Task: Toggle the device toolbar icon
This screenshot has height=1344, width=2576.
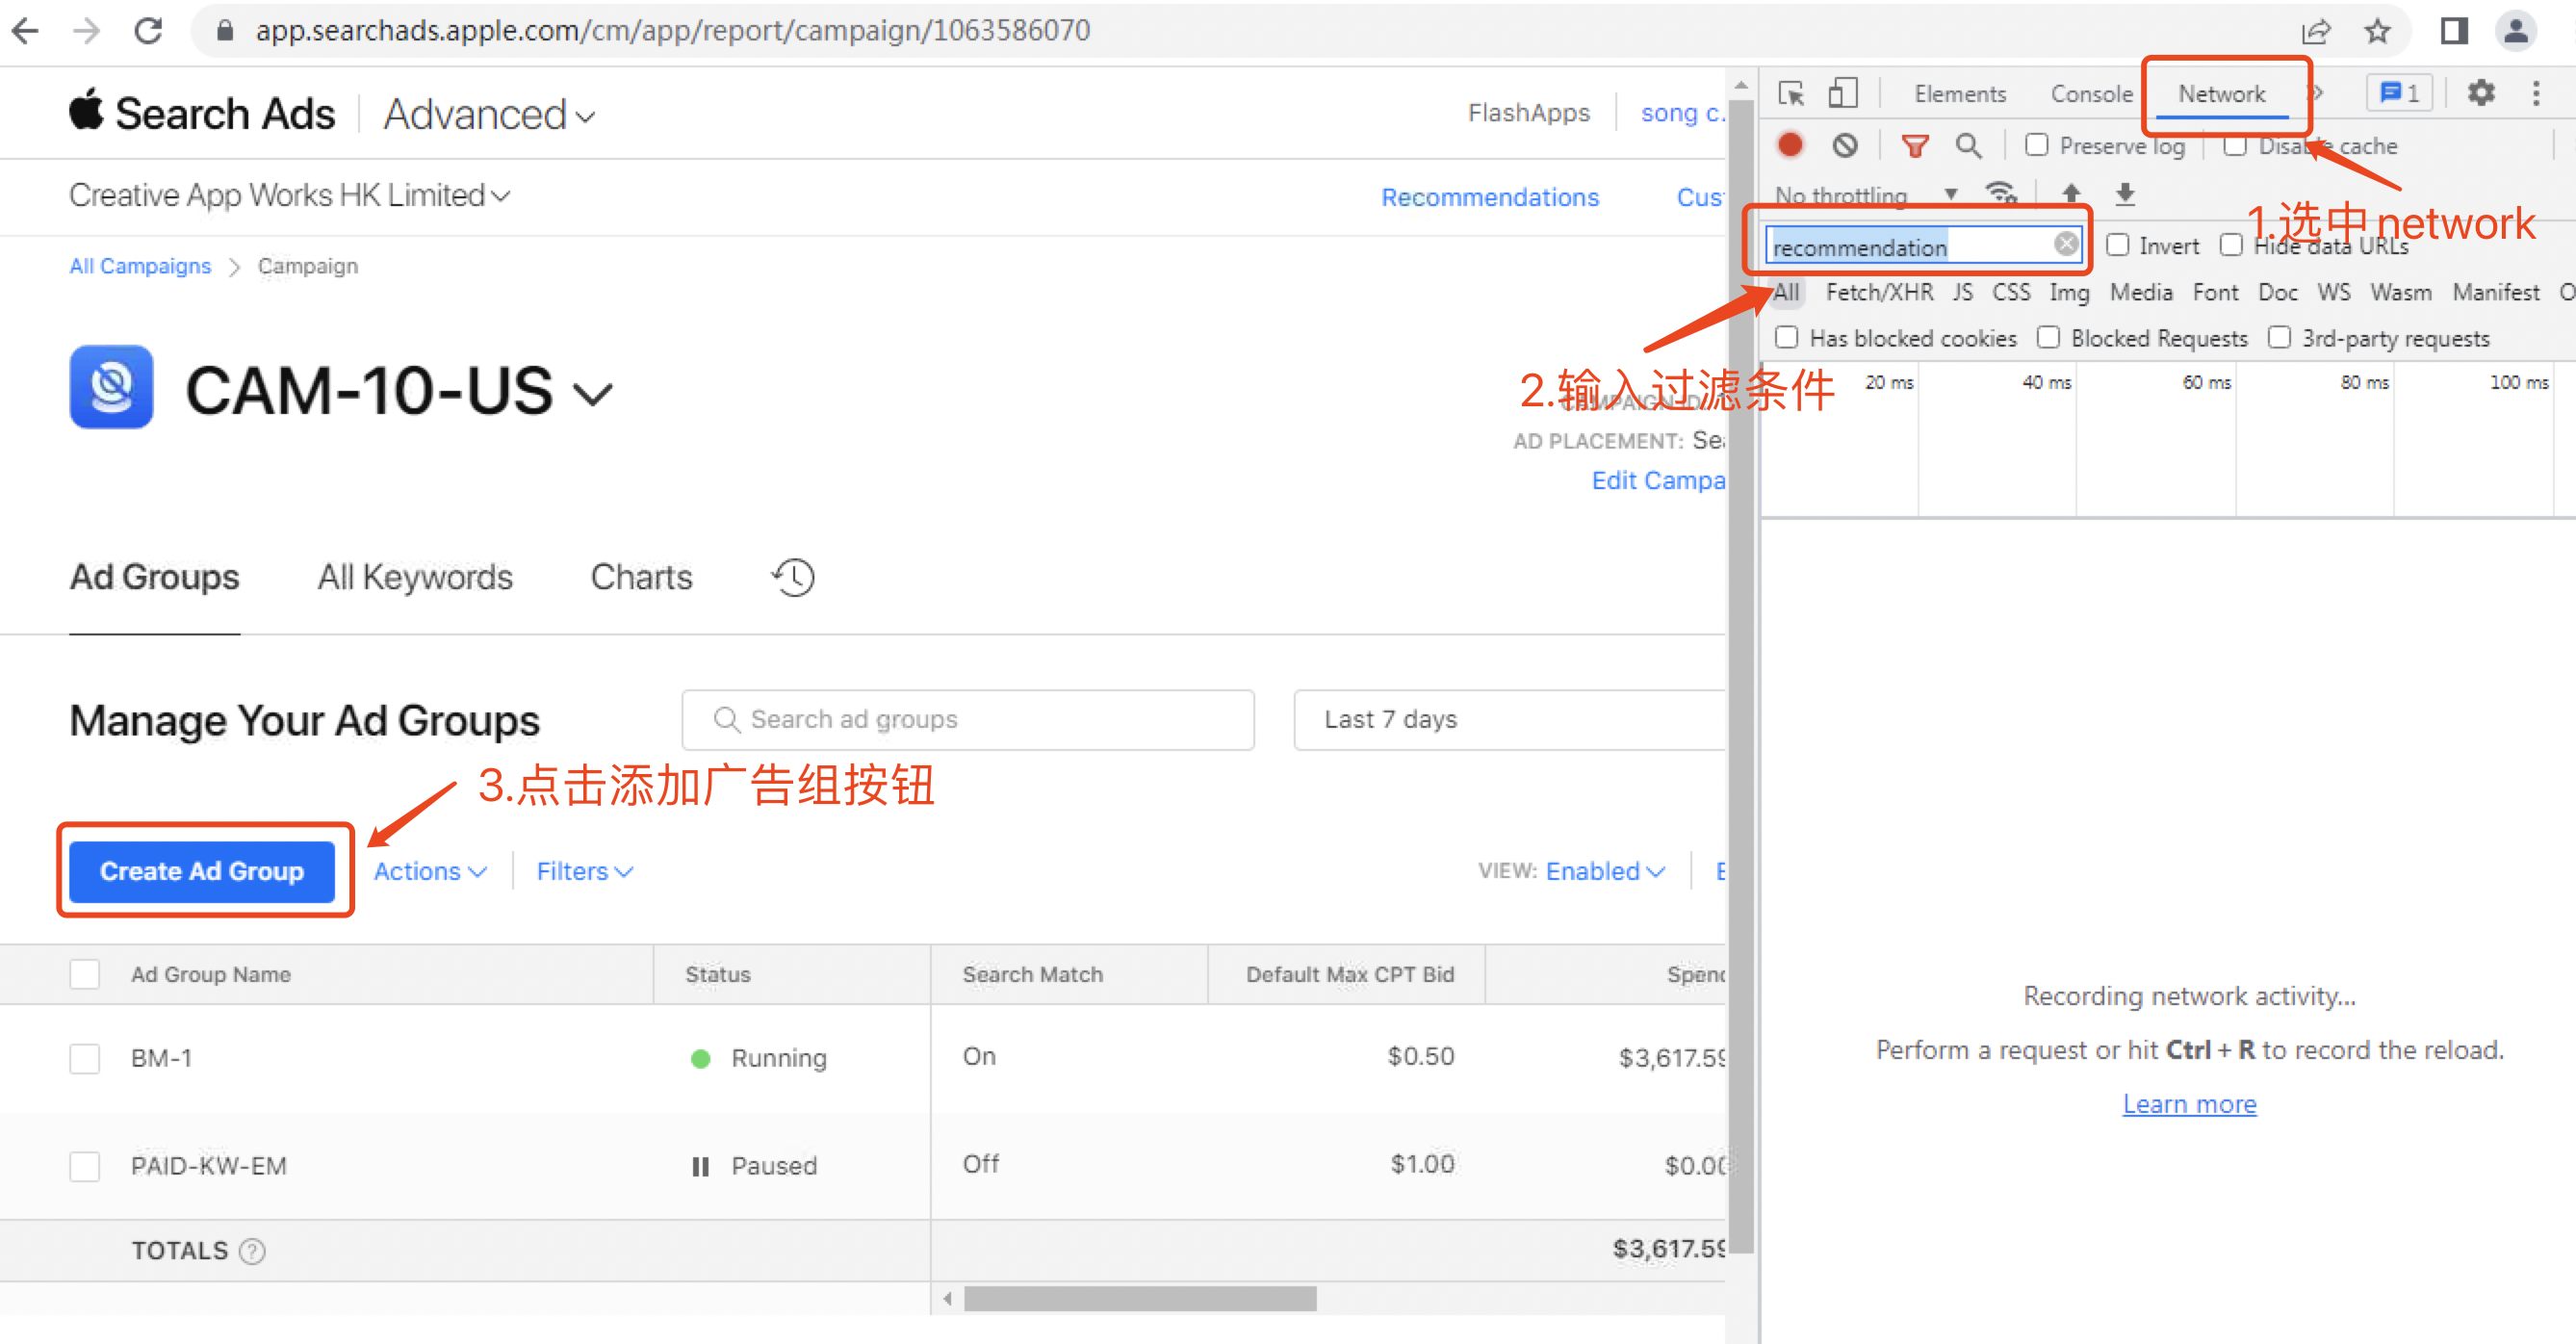Action: coord(1842,93)
